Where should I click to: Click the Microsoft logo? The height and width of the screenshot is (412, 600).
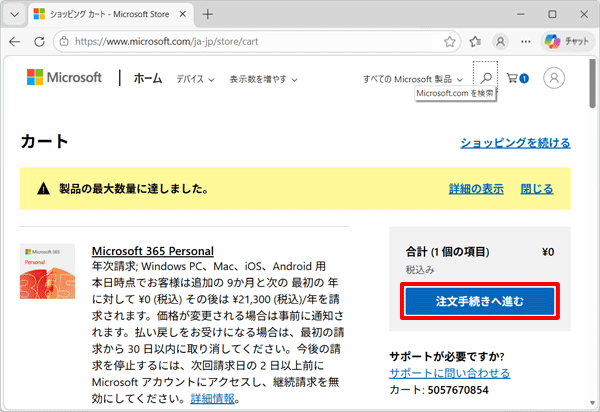pyautogui.click(x=64, y=78)
